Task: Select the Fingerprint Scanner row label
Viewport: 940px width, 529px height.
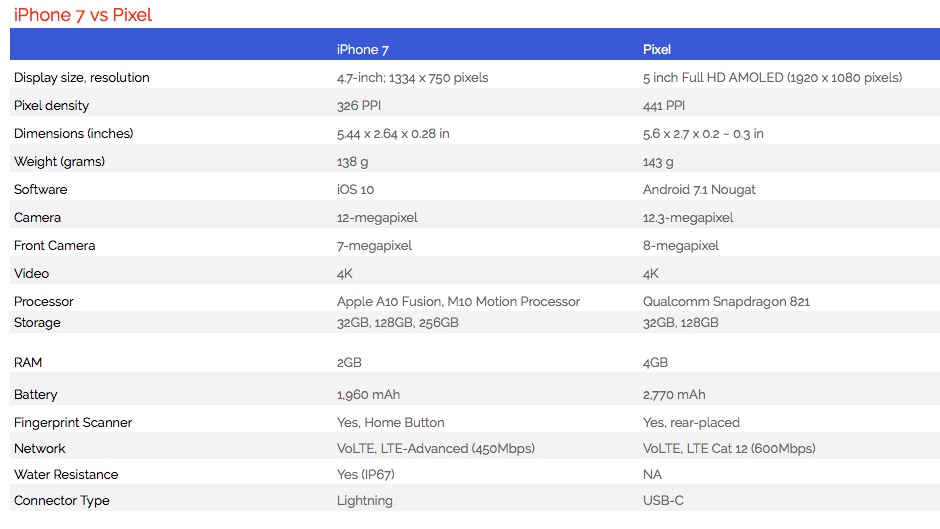Action: click(x=73, y=422)
